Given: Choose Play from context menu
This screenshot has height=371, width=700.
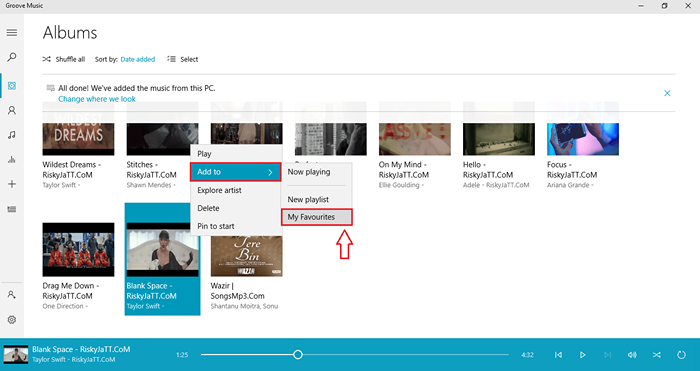Looking at the screenshot, I should [x=236, y=154].
